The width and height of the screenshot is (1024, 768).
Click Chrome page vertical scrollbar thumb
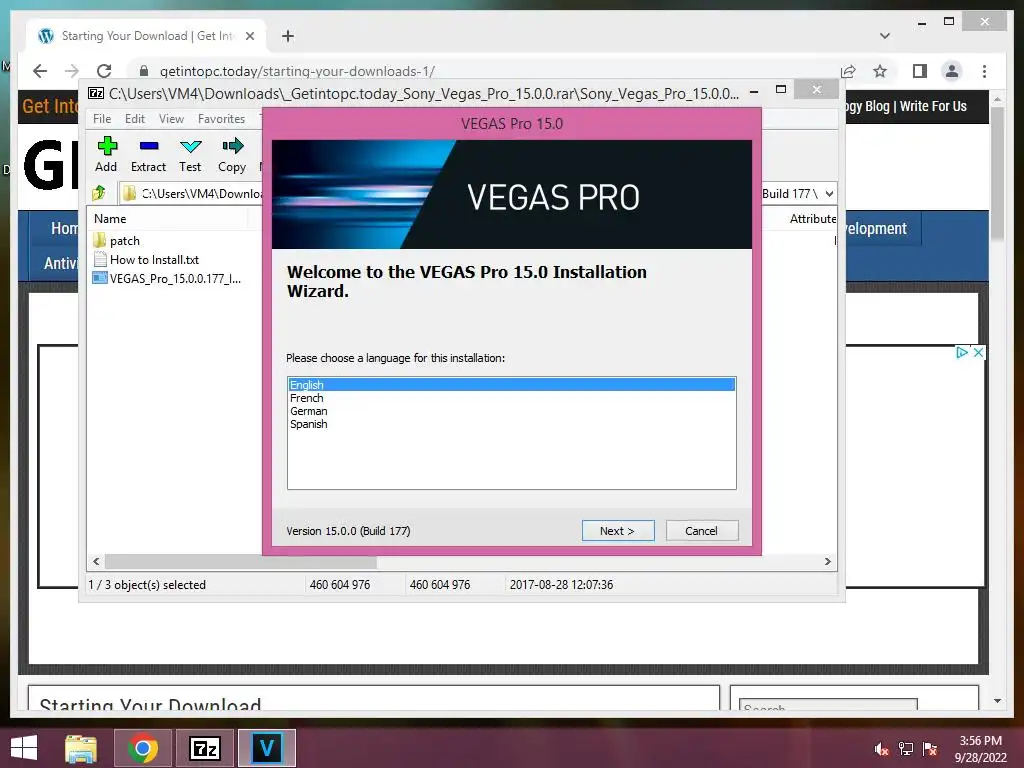[997, 174]
